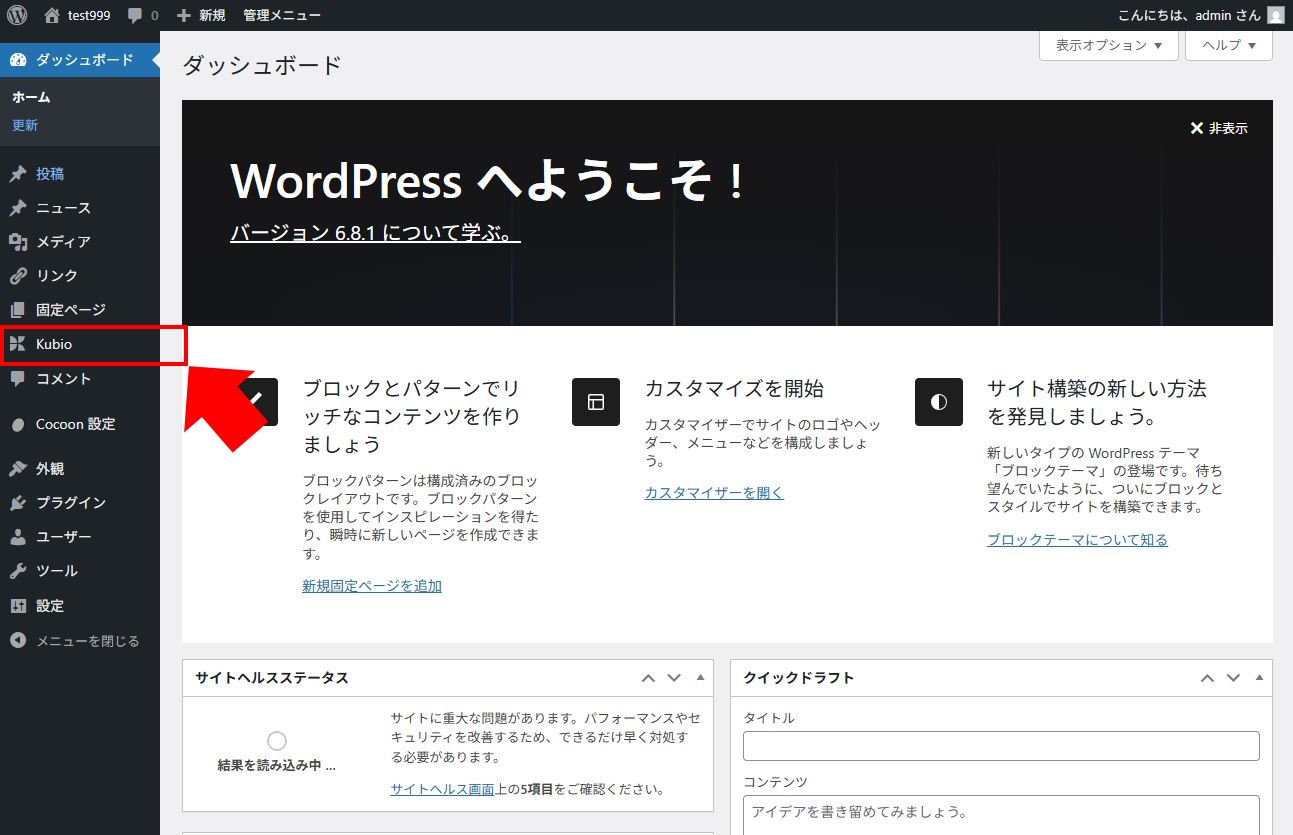Click the 固定ページ pages icon
The image size is (1293, 835).
[18, 310]
